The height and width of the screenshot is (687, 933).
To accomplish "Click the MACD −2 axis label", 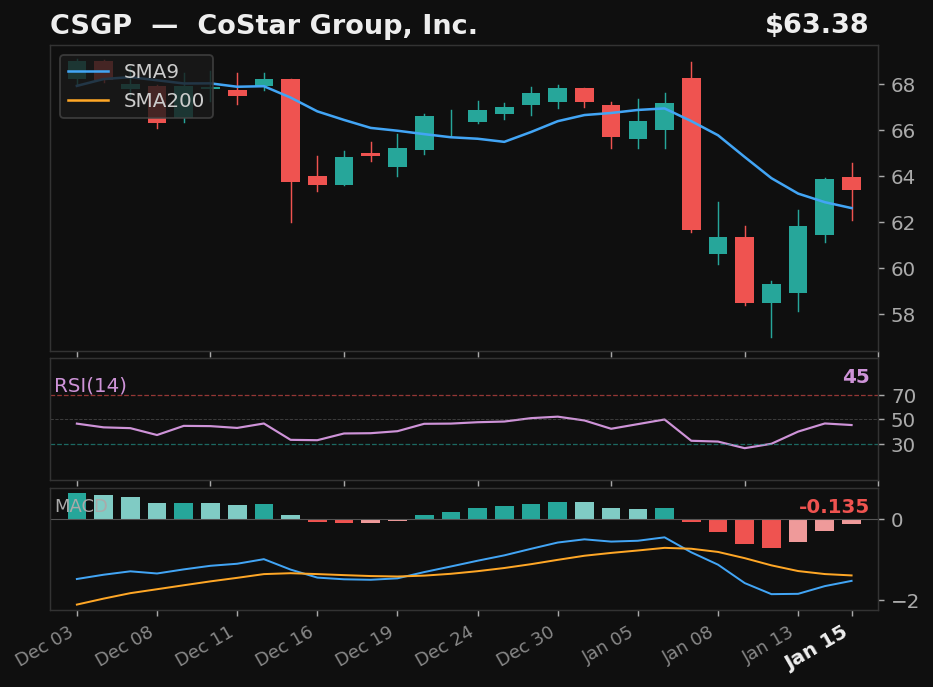I will [904, 601].
